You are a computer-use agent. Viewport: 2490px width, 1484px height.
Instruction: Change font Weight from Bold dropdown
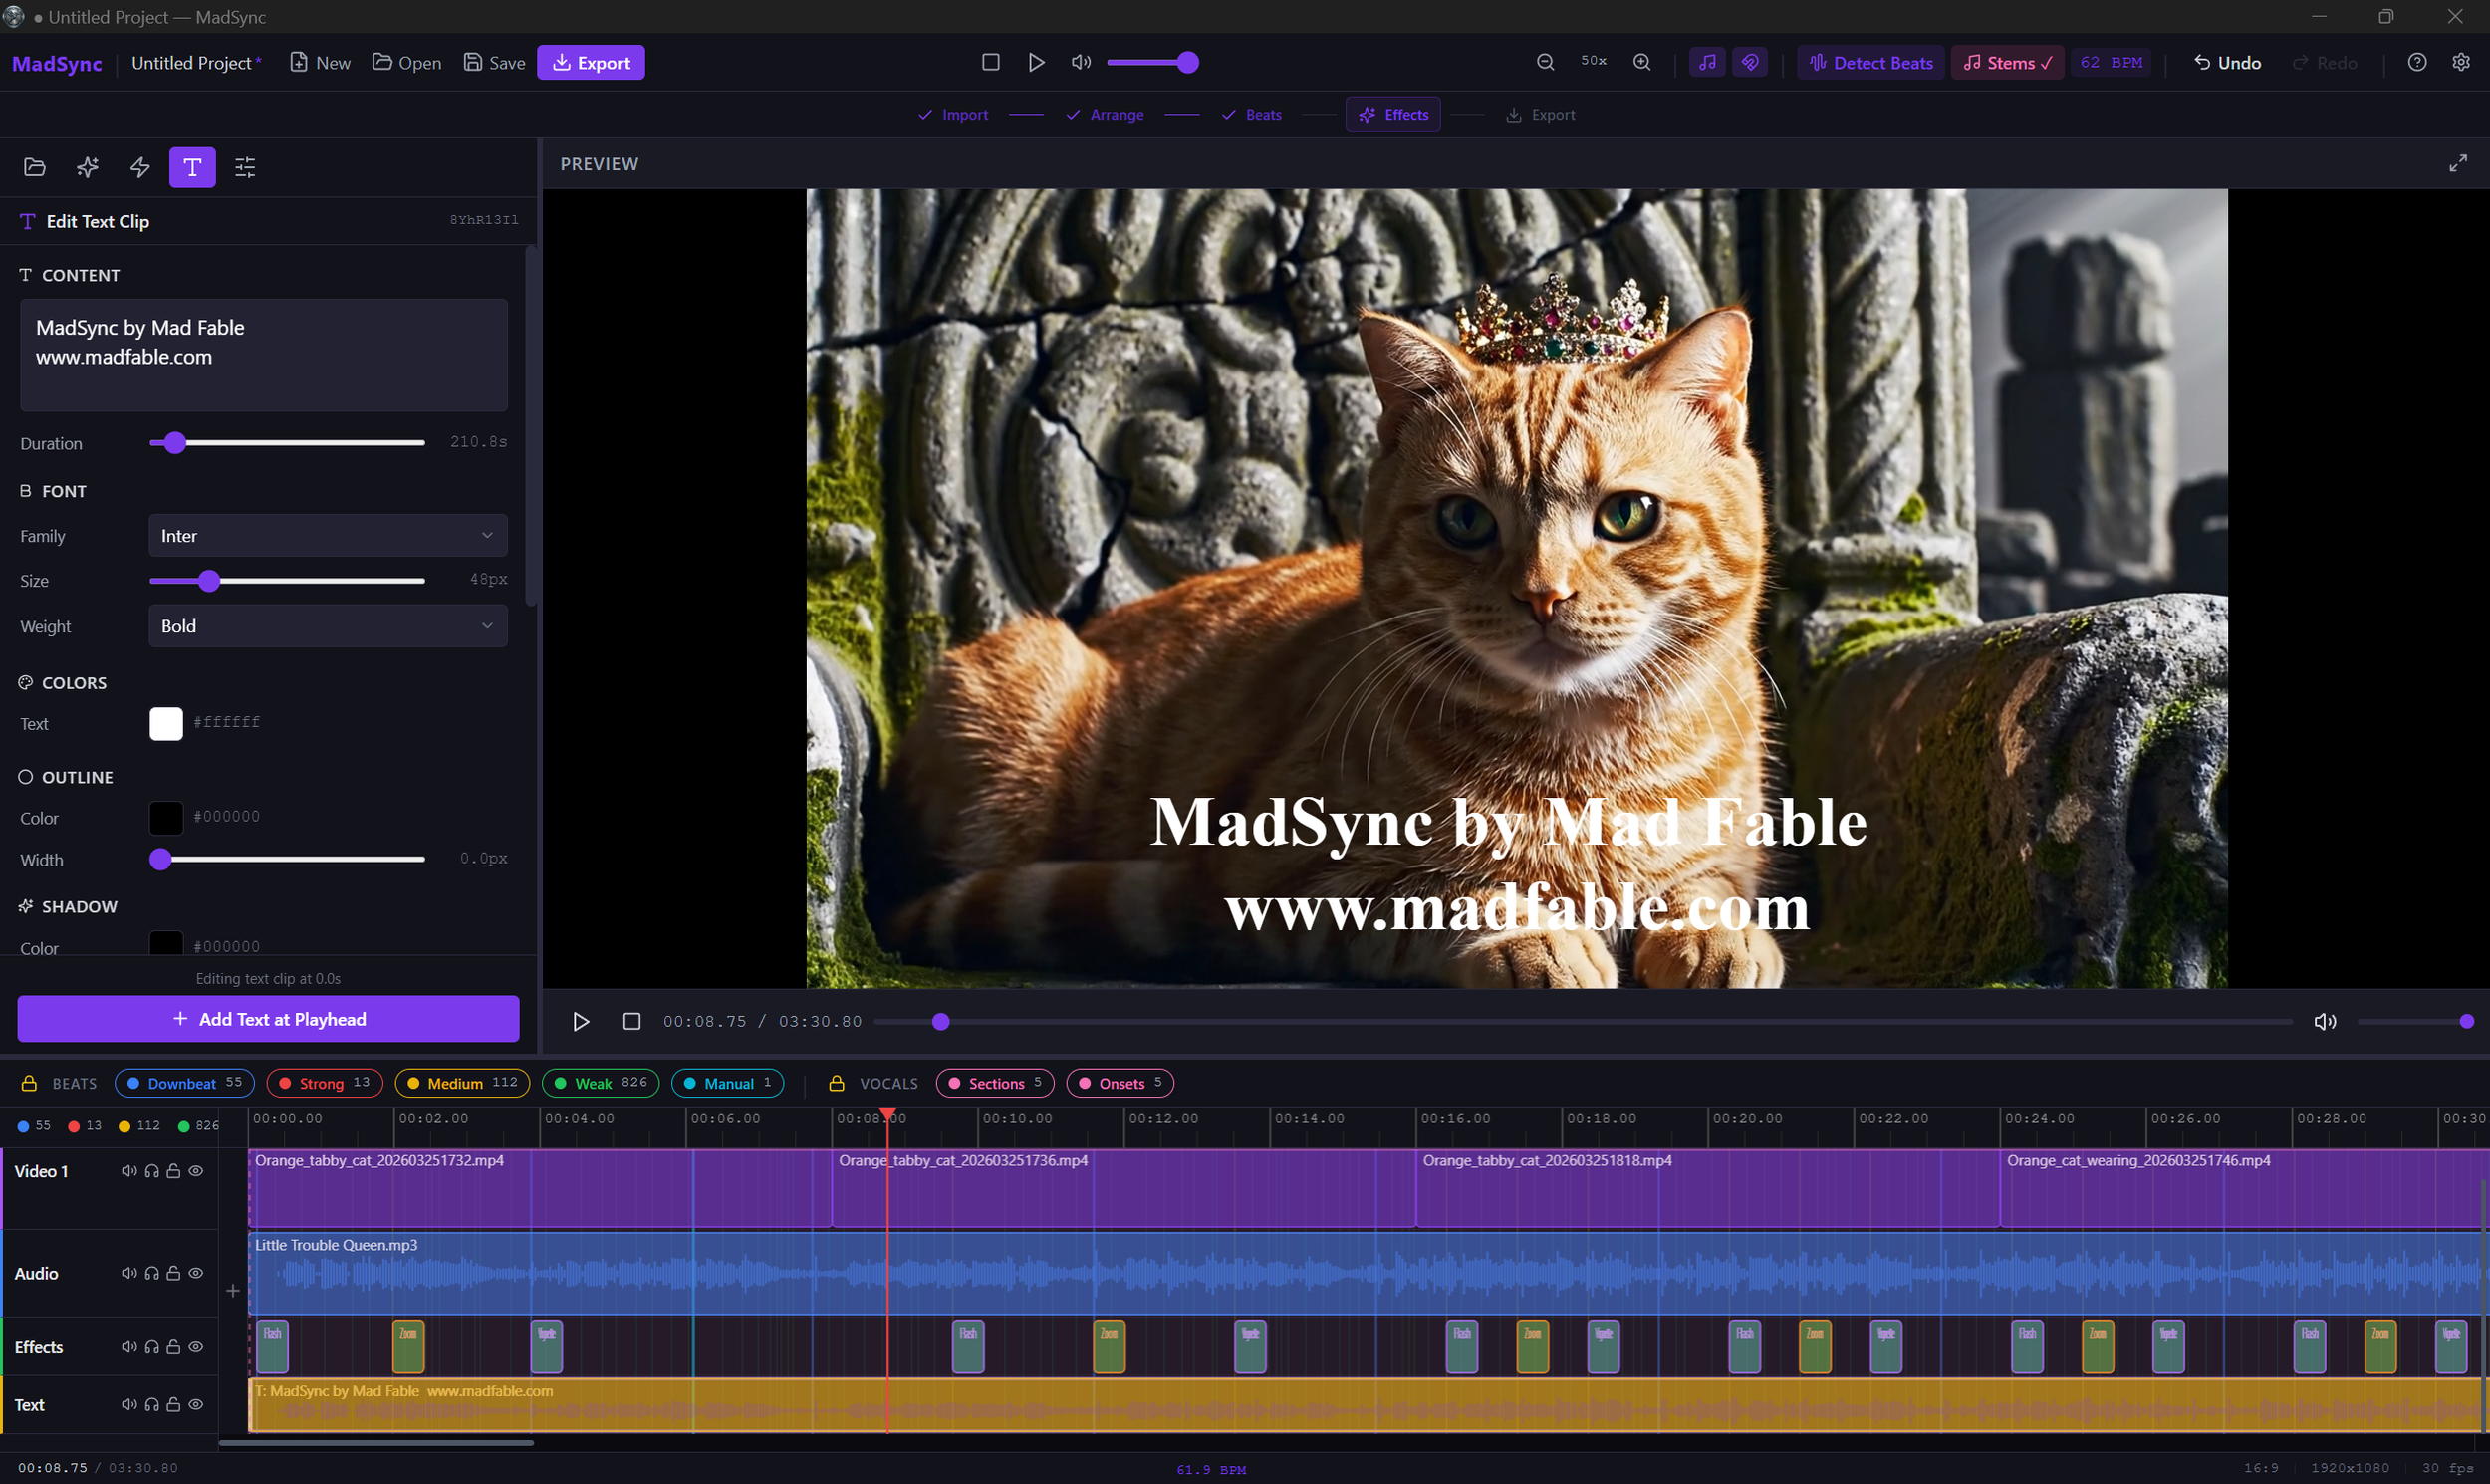(x=327, y=626)
